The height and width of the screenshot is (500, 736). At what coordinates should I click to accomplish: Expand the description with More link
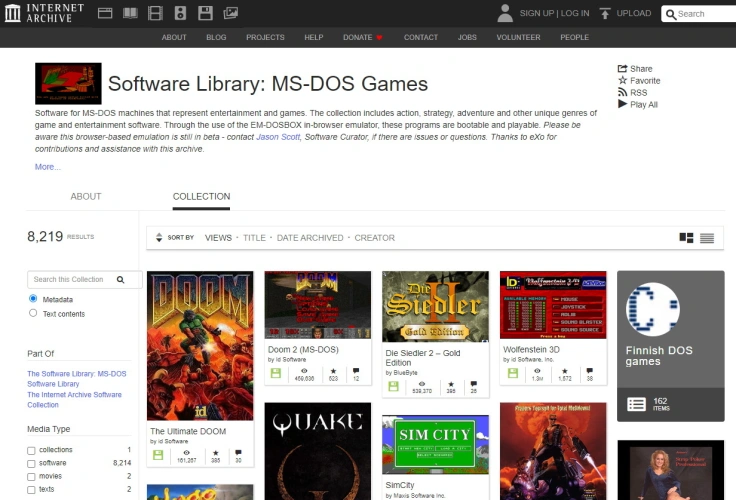pyautogui.click(x=48, y=167)
